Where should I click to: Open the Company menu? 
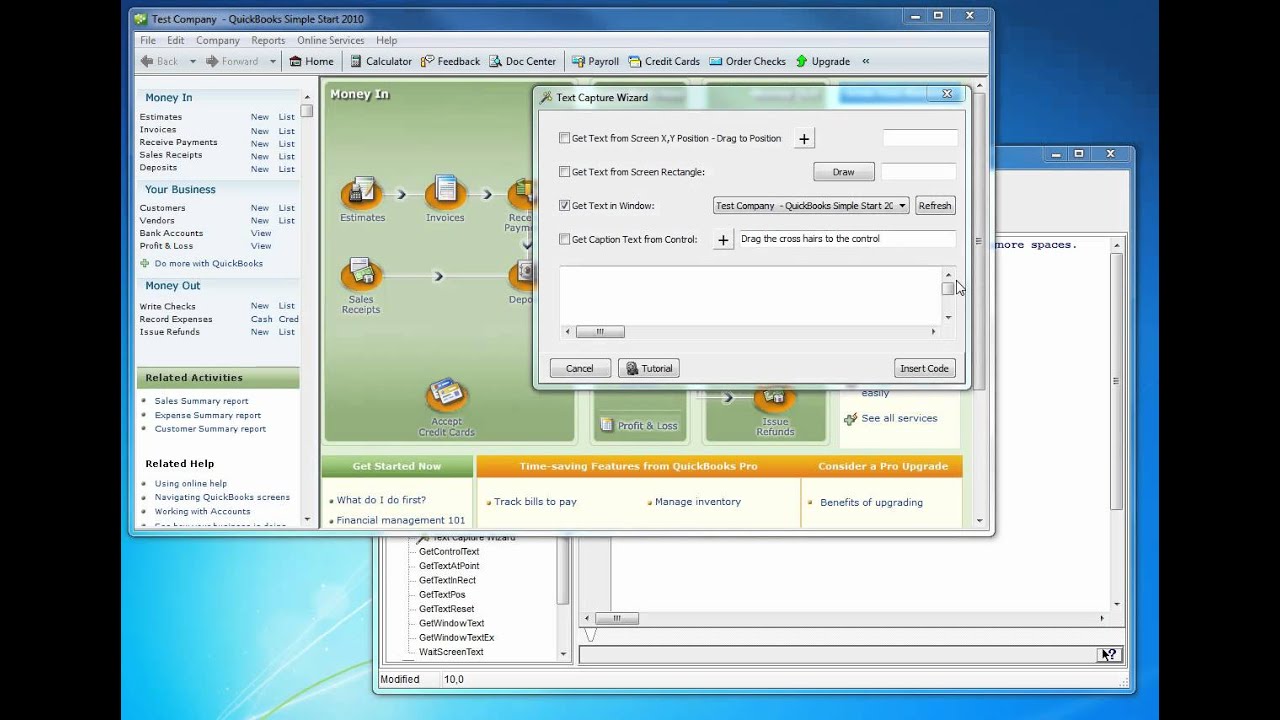pyautogui.click(x=218, y=40)
